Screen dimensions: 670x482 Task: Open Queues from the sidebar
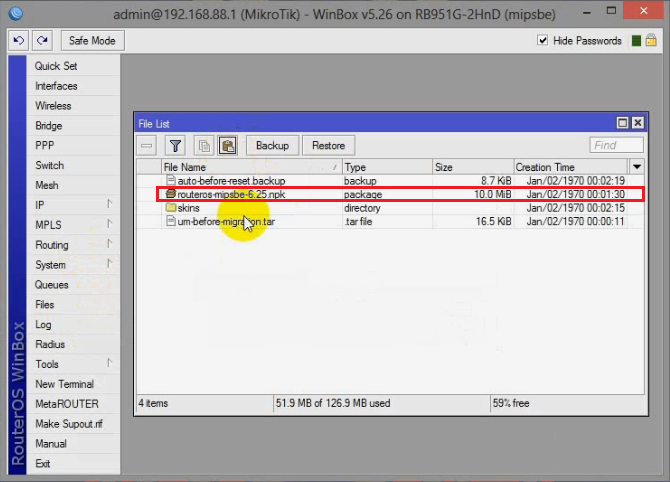[73, 285]
